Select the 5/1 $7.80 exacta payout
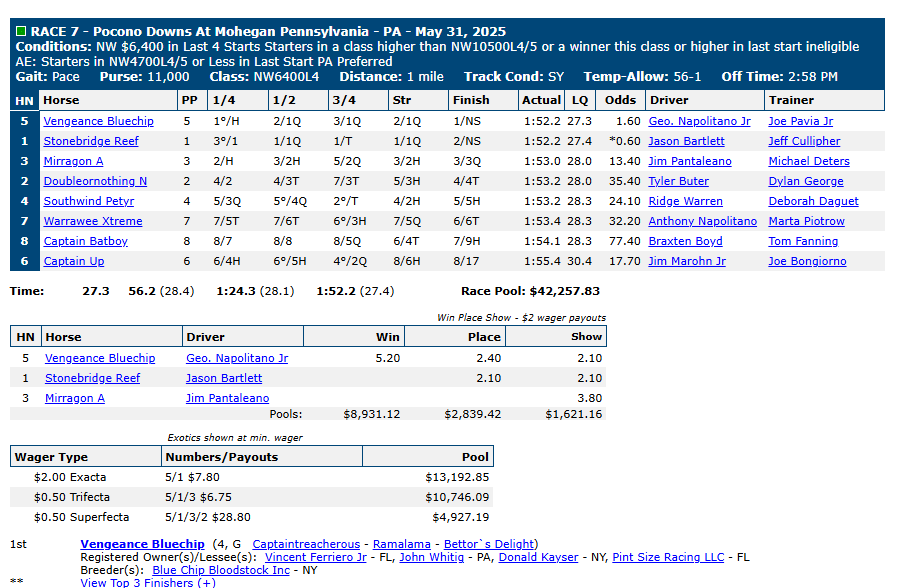The image size is (923, 588). tap(192, 477)
